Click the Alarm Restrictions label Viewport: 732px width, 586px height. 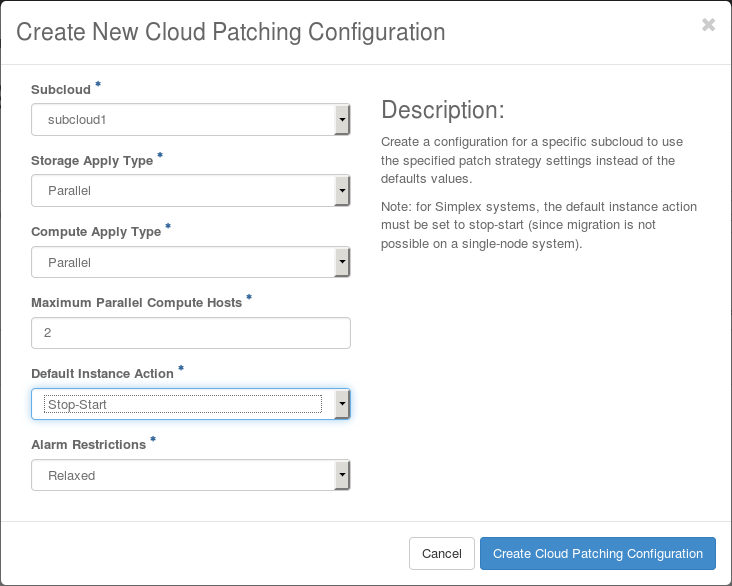click(88, 444)
